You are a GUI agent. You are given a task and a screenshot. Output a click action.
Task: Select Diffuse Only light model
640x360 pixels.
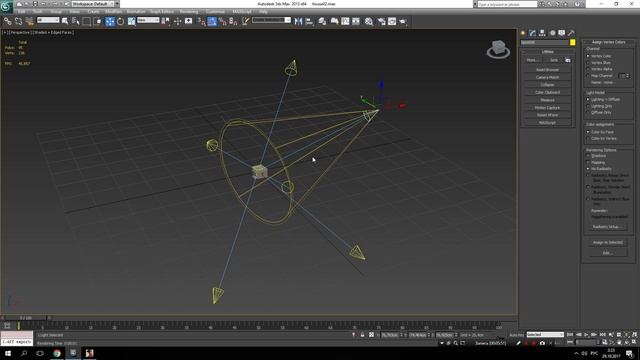588,112
